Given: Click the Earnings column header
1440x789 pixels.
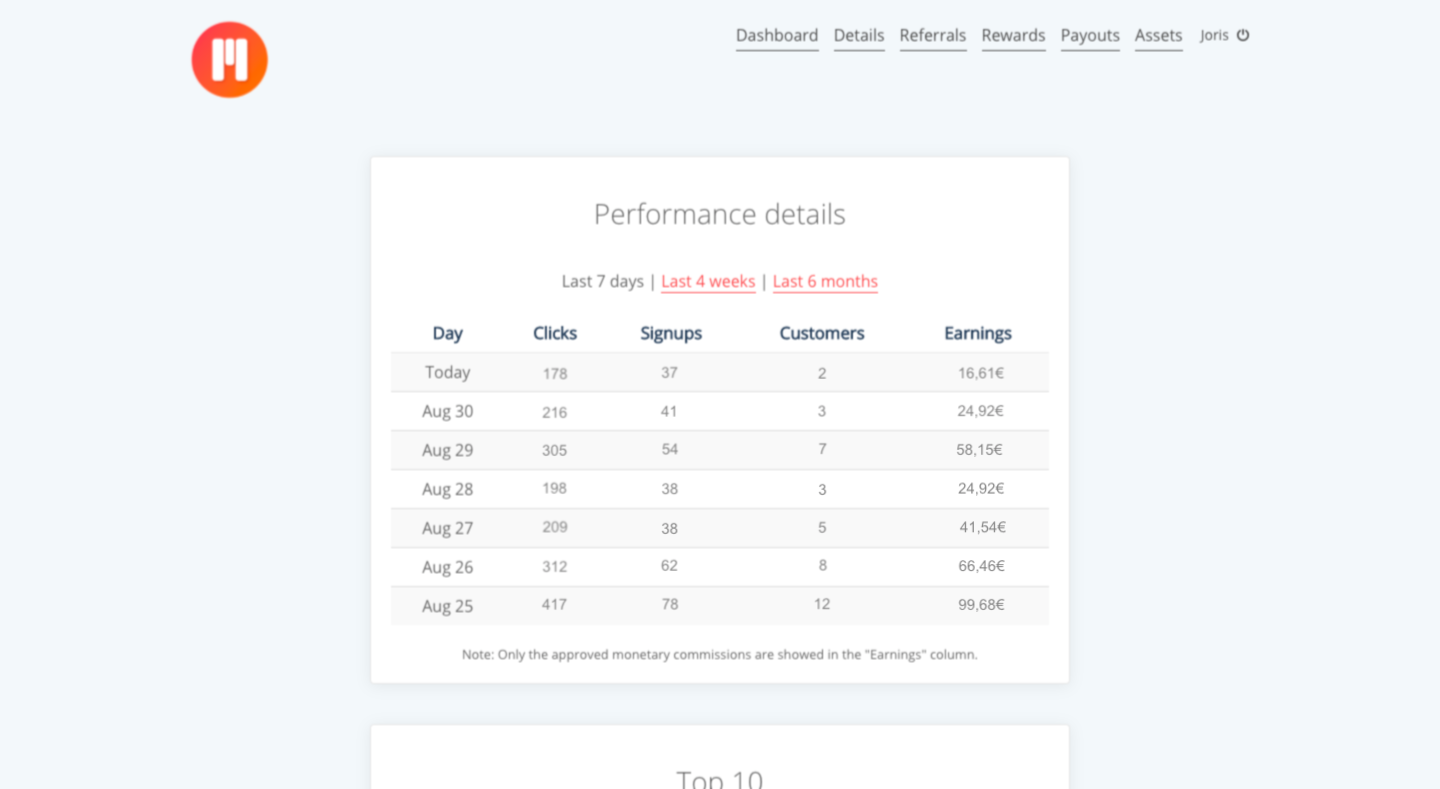Looking at the screenshot, I should pos(978,334).
